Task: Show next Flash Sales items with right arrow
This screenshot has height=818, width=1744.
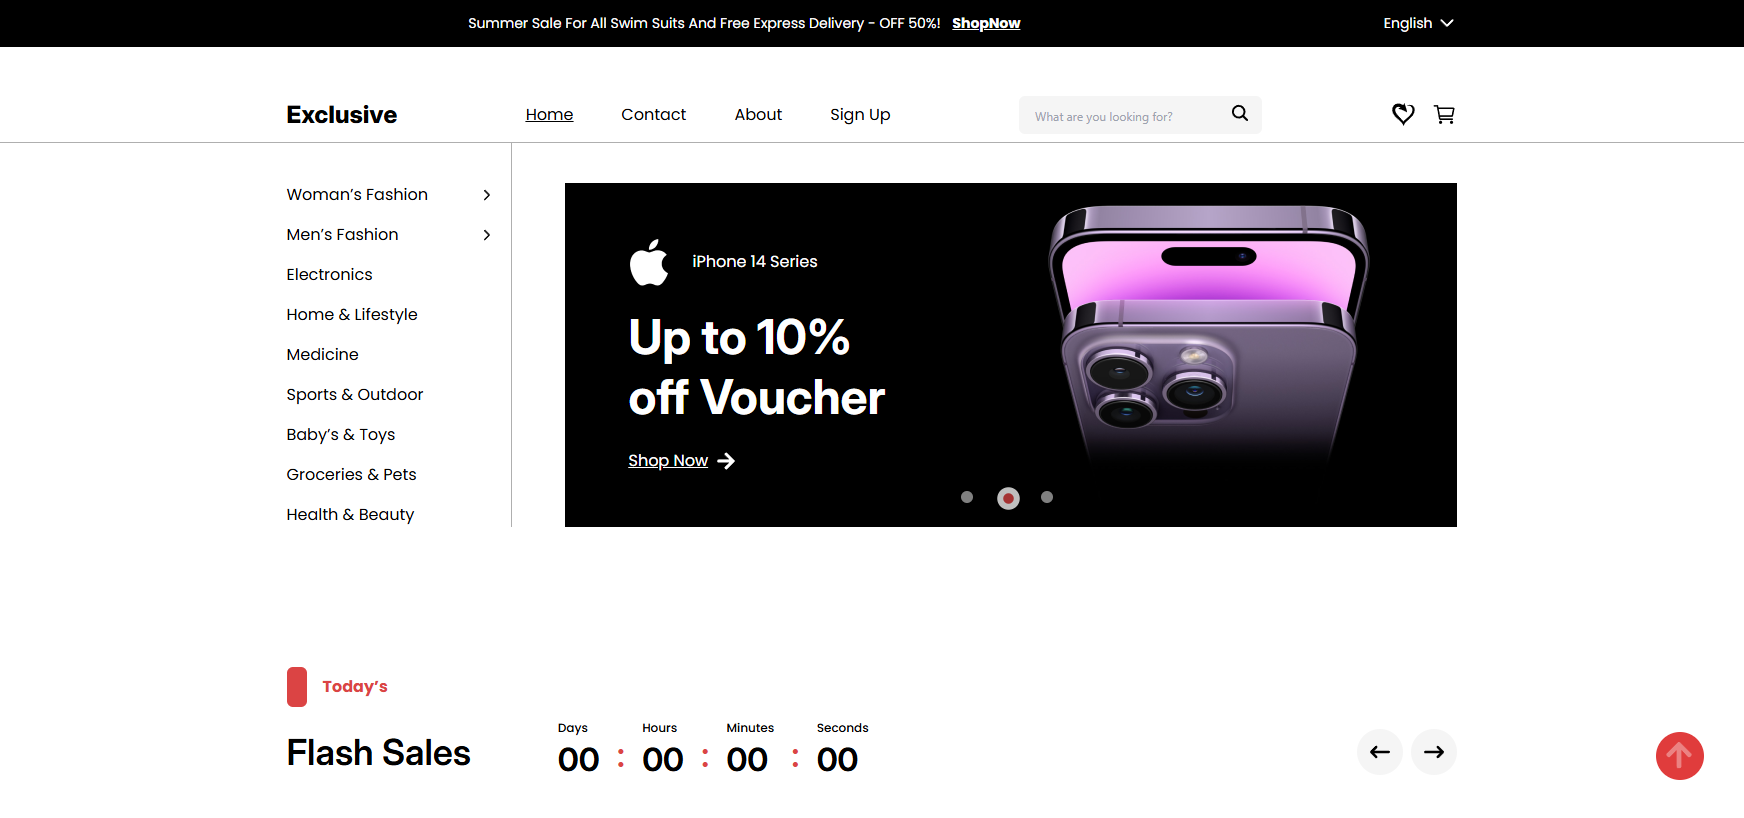Action: (x=1434, y=752)
